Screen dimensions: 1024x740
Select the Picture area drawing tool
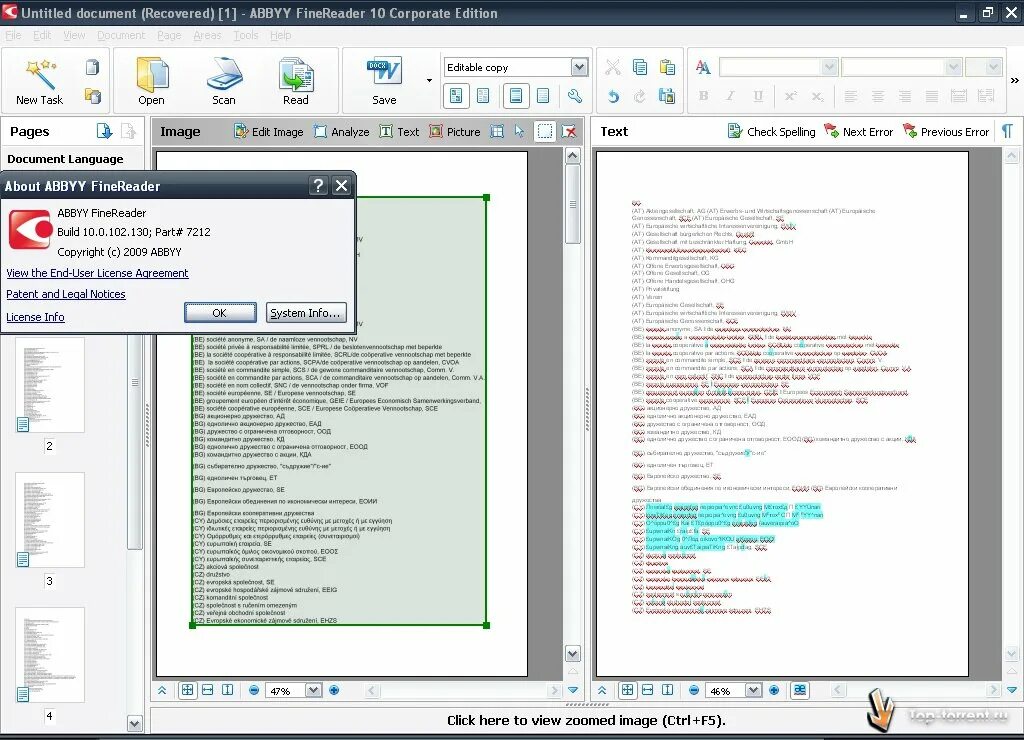tap(455, 132)
